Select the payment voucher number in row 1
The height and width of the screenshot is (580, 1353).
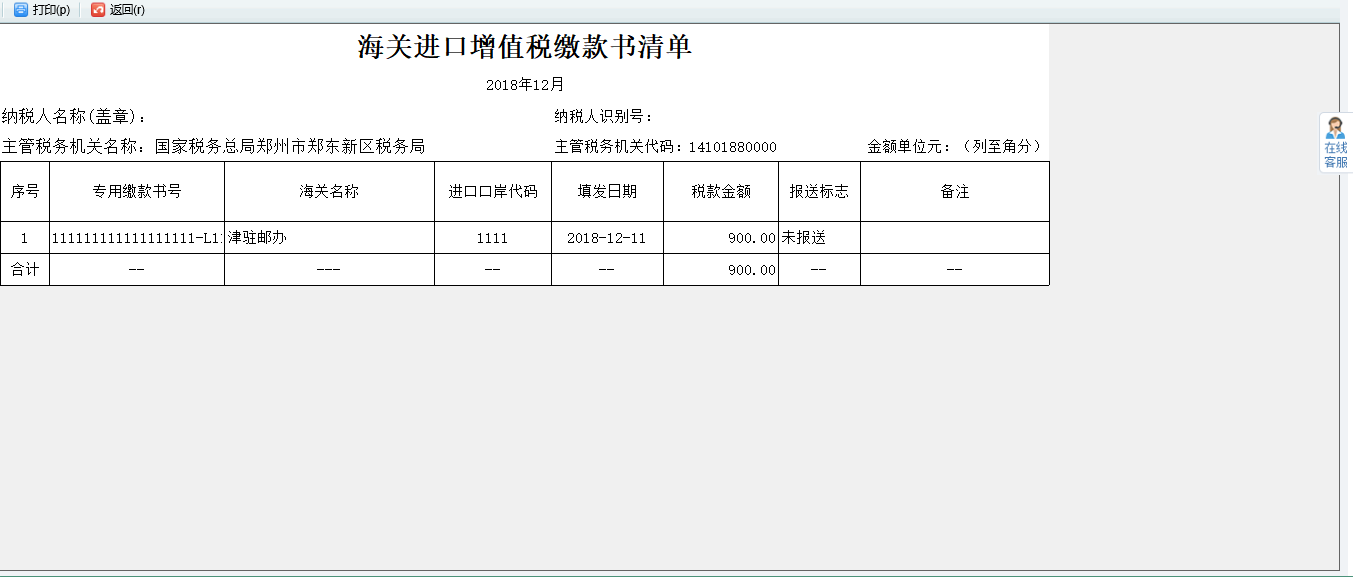(x=137, y=238)
